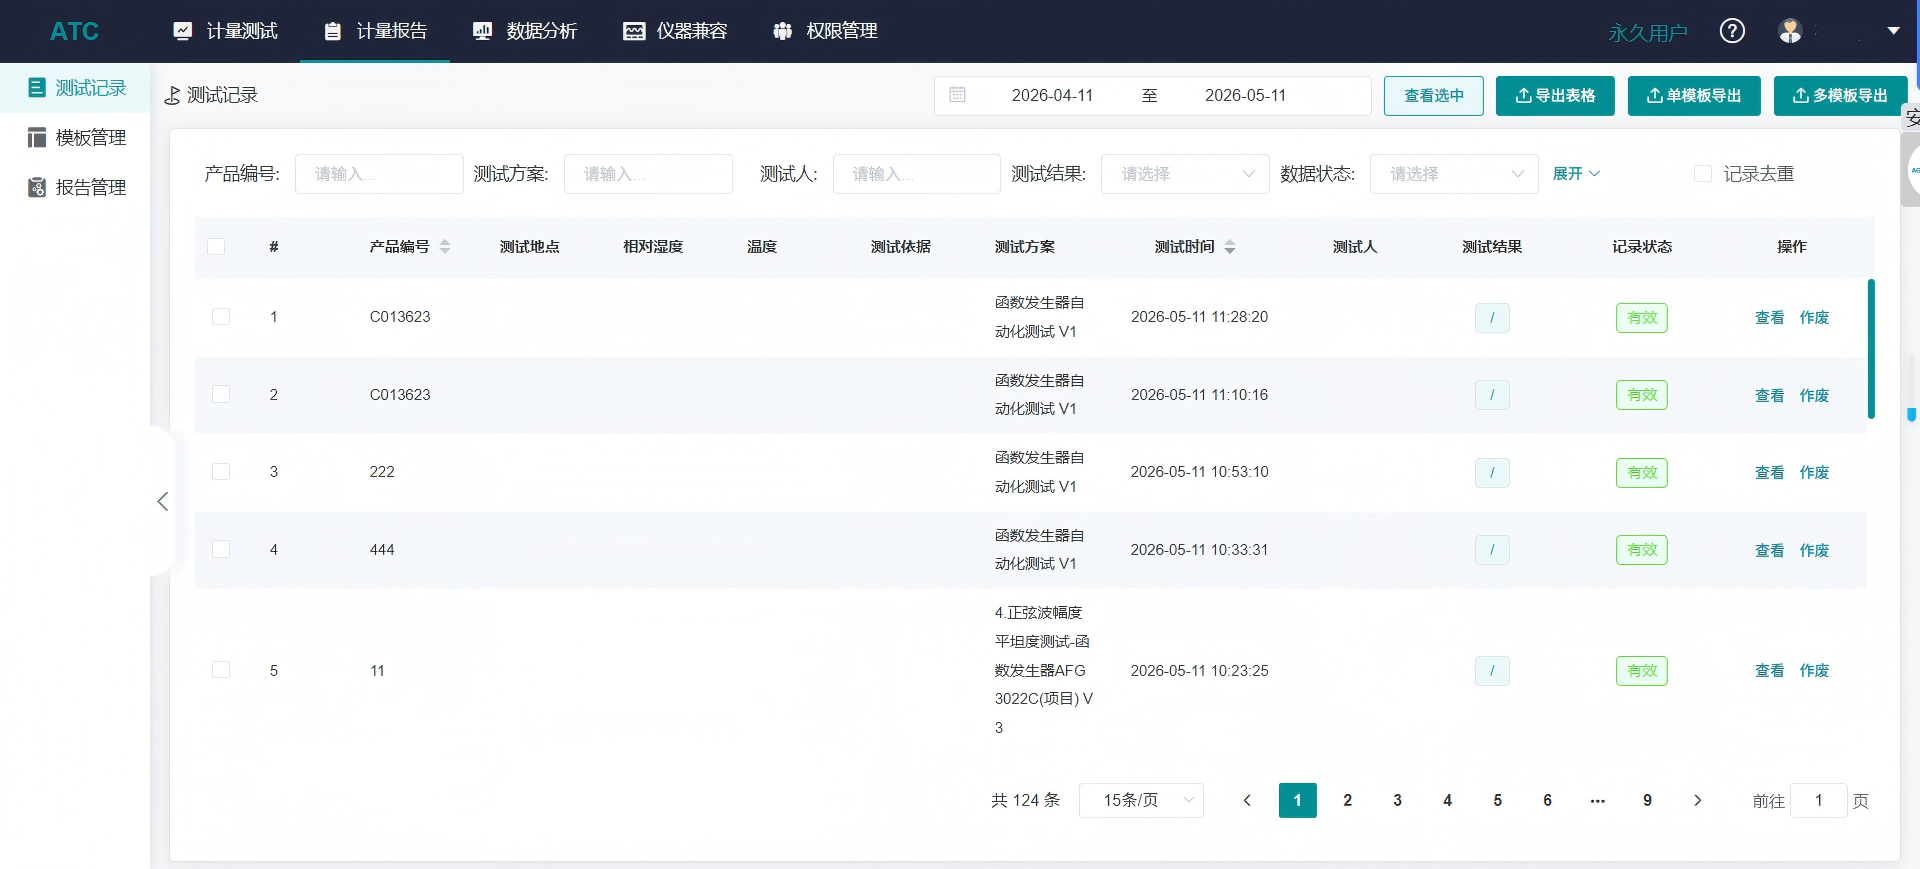Jump to page 9

[1647, 800]
